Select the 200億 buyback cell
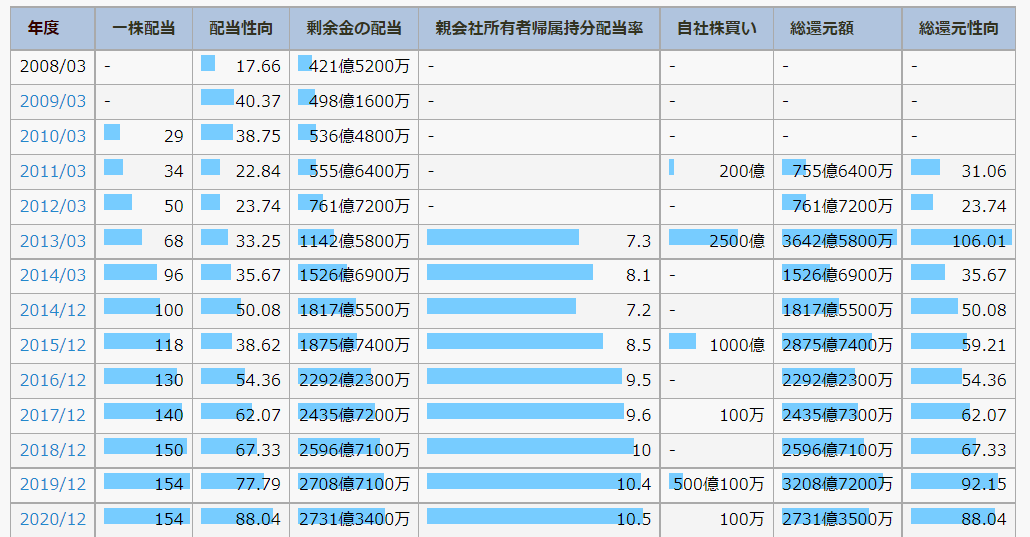This screenshot has height=537, width=1030. 717,171
